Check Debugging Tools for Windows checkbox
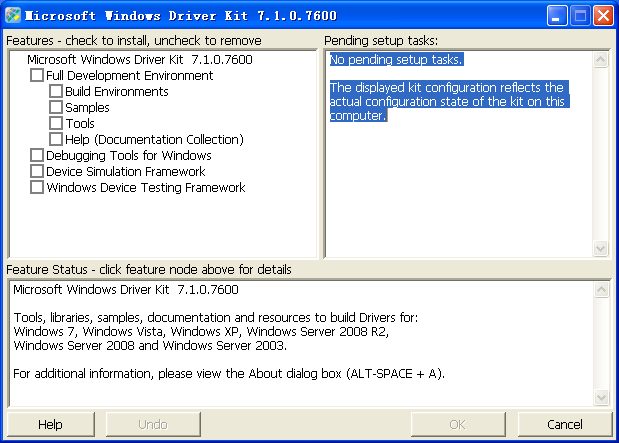 (37, 155)
